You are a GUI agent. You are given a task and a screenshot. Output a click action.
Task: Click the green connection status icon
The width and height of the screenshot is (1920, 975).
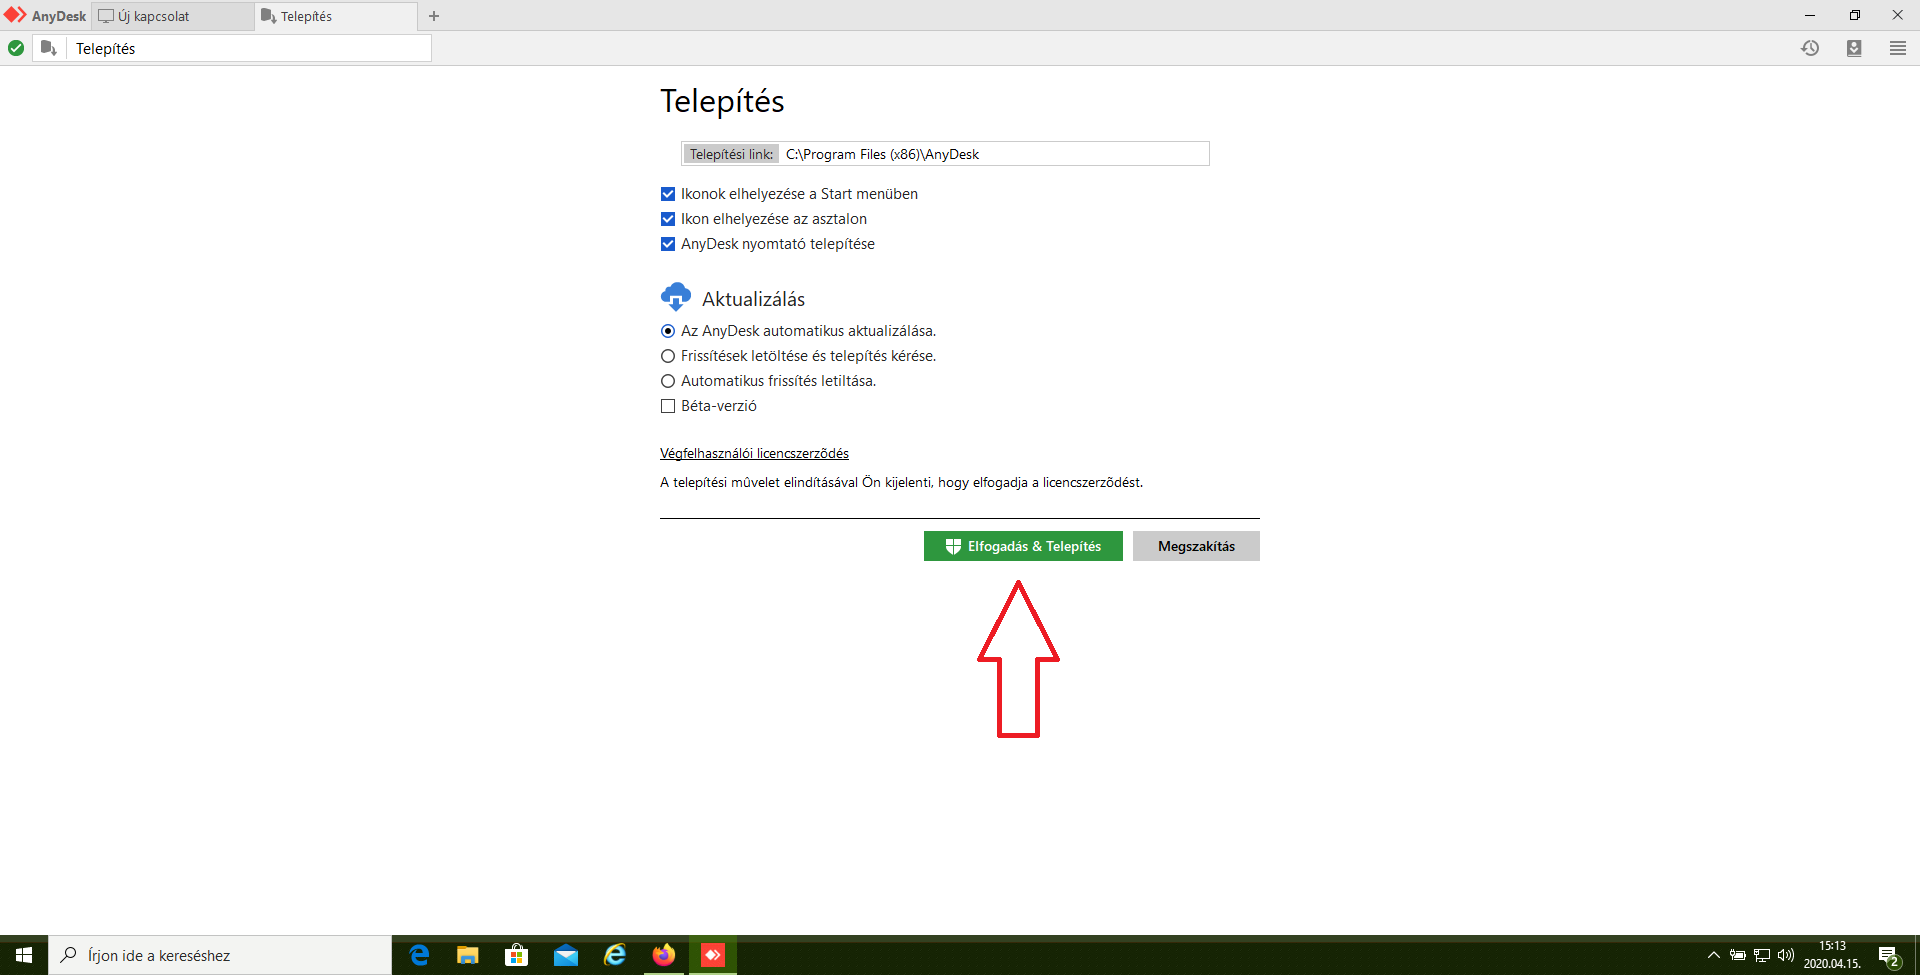[16, 48]
